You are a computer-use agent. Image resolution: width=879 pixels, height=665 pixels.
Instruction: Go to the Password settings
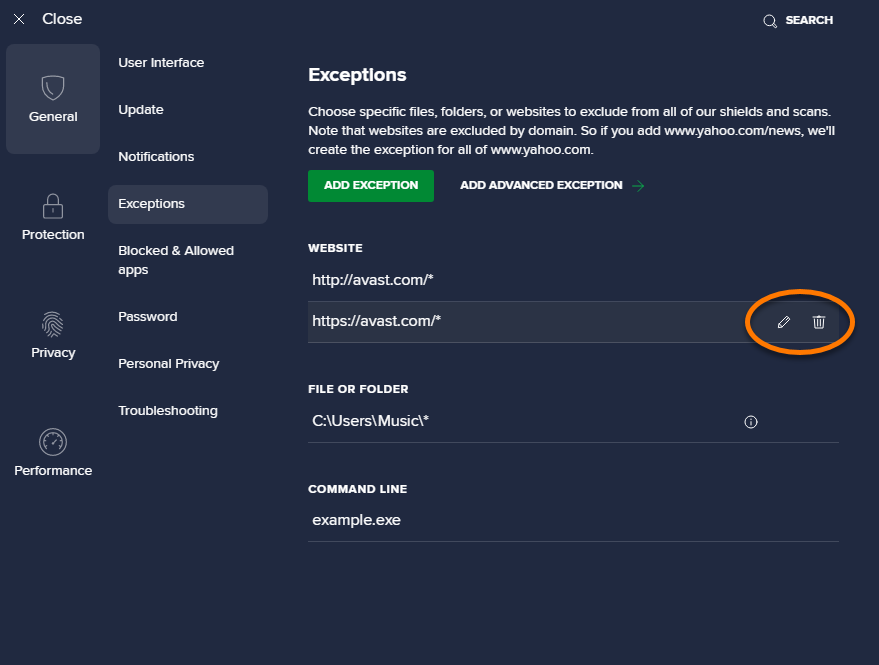(x=148, y=316)
